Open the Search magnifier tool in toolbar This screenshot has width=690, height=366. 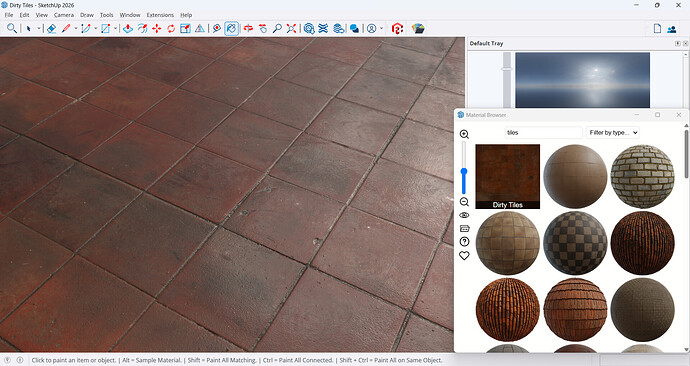(11, 29)
